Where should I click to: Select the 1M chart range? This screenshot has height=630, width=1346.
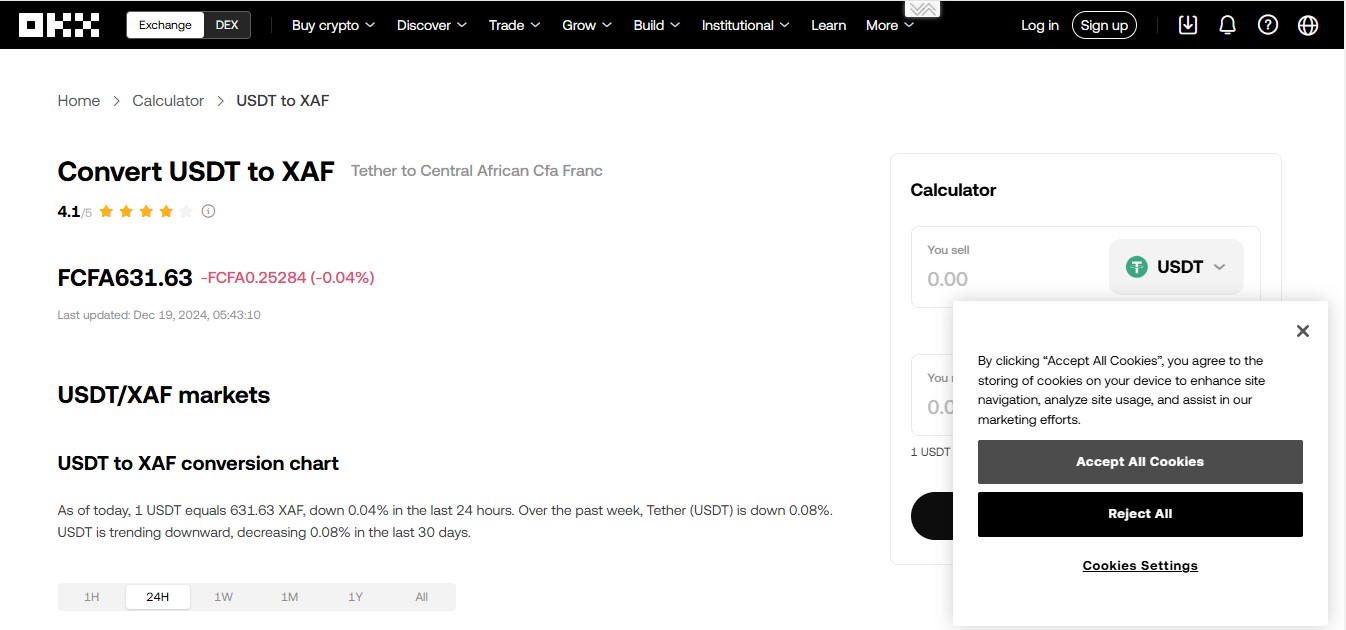point(290,597)
